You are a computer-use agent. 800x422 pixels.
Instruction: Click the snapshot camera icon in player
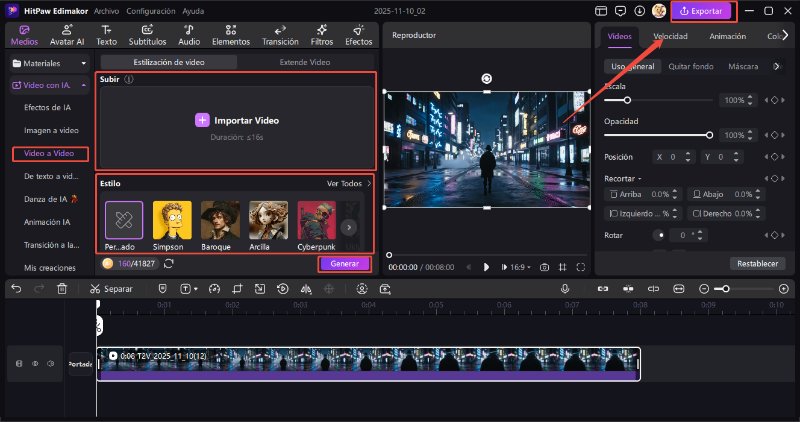click(x=544, y=267)
